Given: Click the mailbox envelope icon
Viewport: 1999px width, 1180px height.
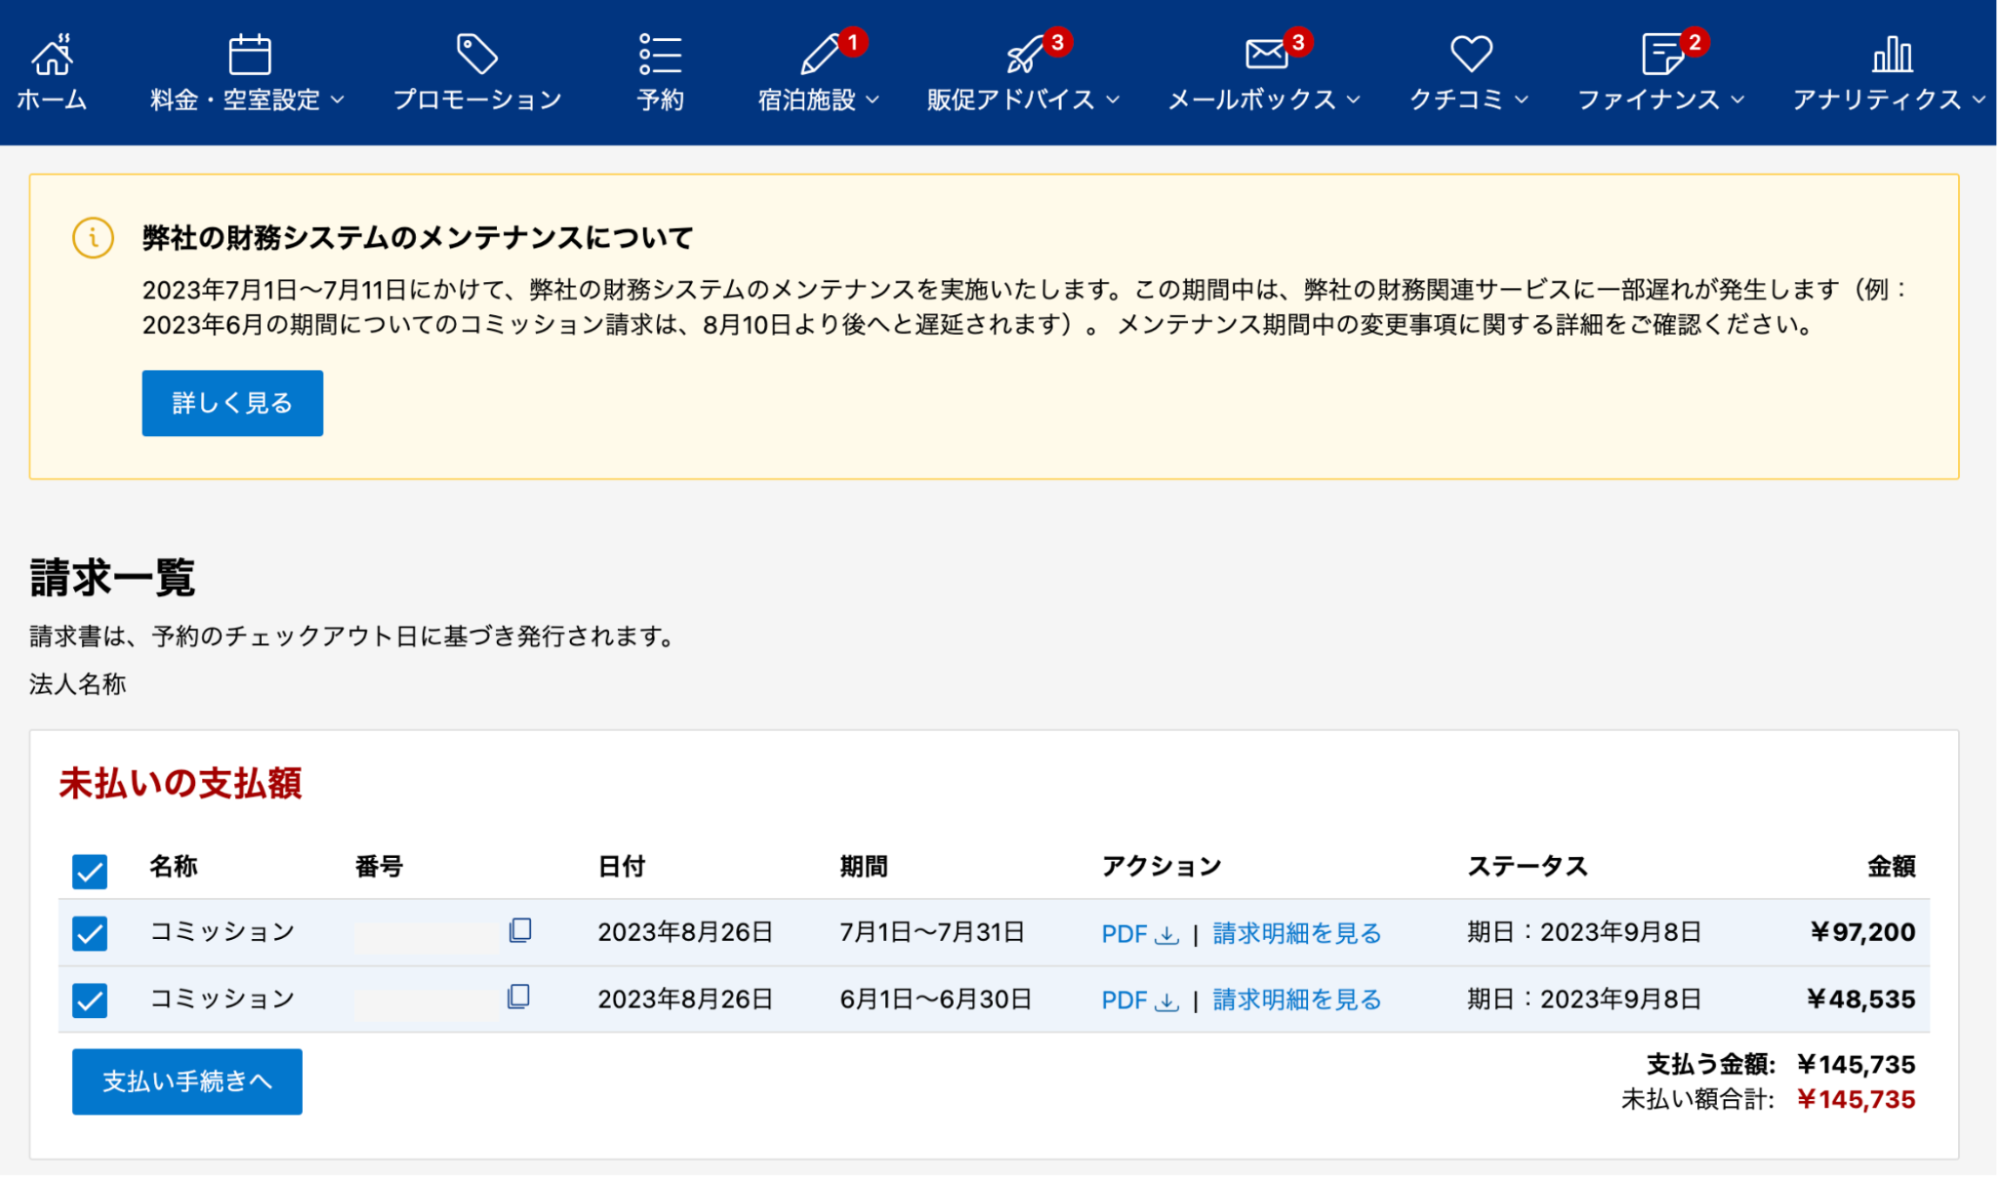Looking at the screenshot, I should click(1266, 54).
